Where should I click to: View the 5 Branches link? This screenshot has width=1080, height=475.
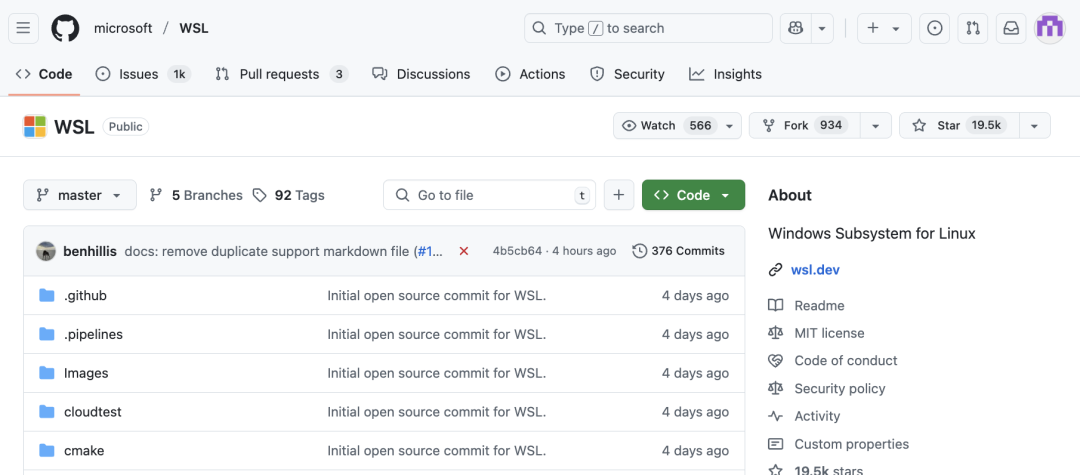pyautogui.click(x=196, y=195)
